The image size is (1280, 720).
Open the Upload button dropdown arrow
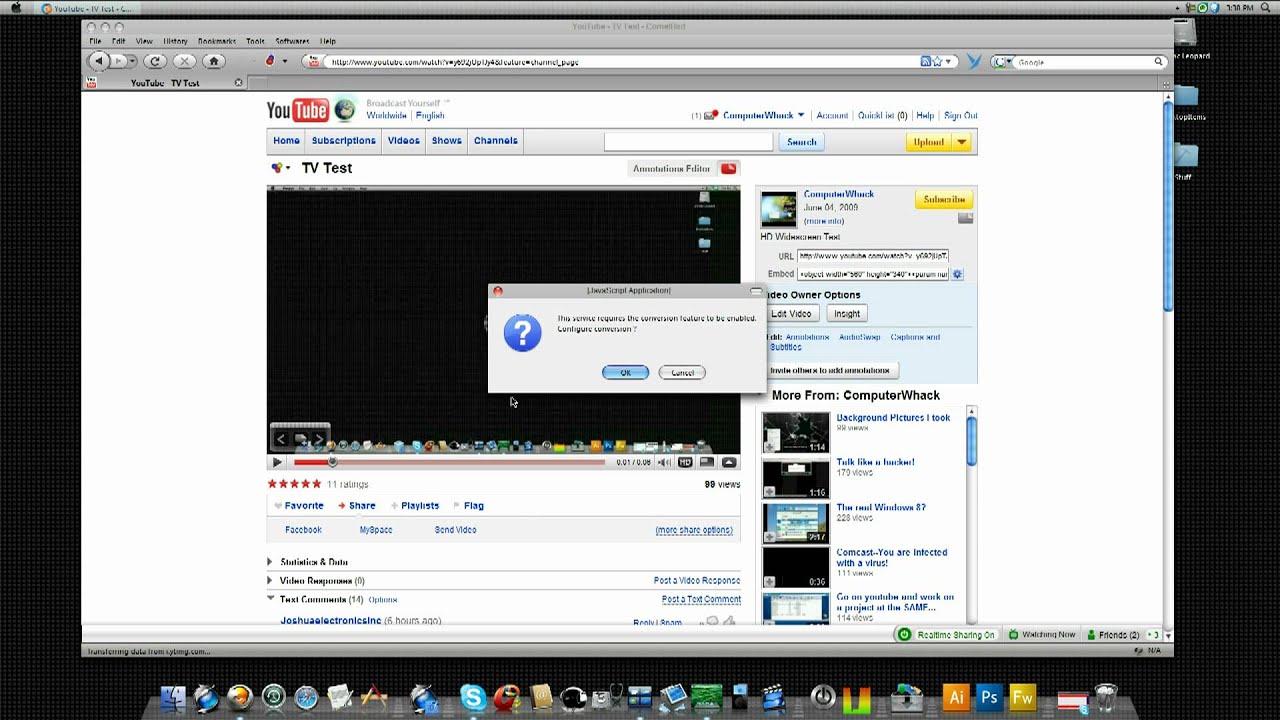pos(962,142)
